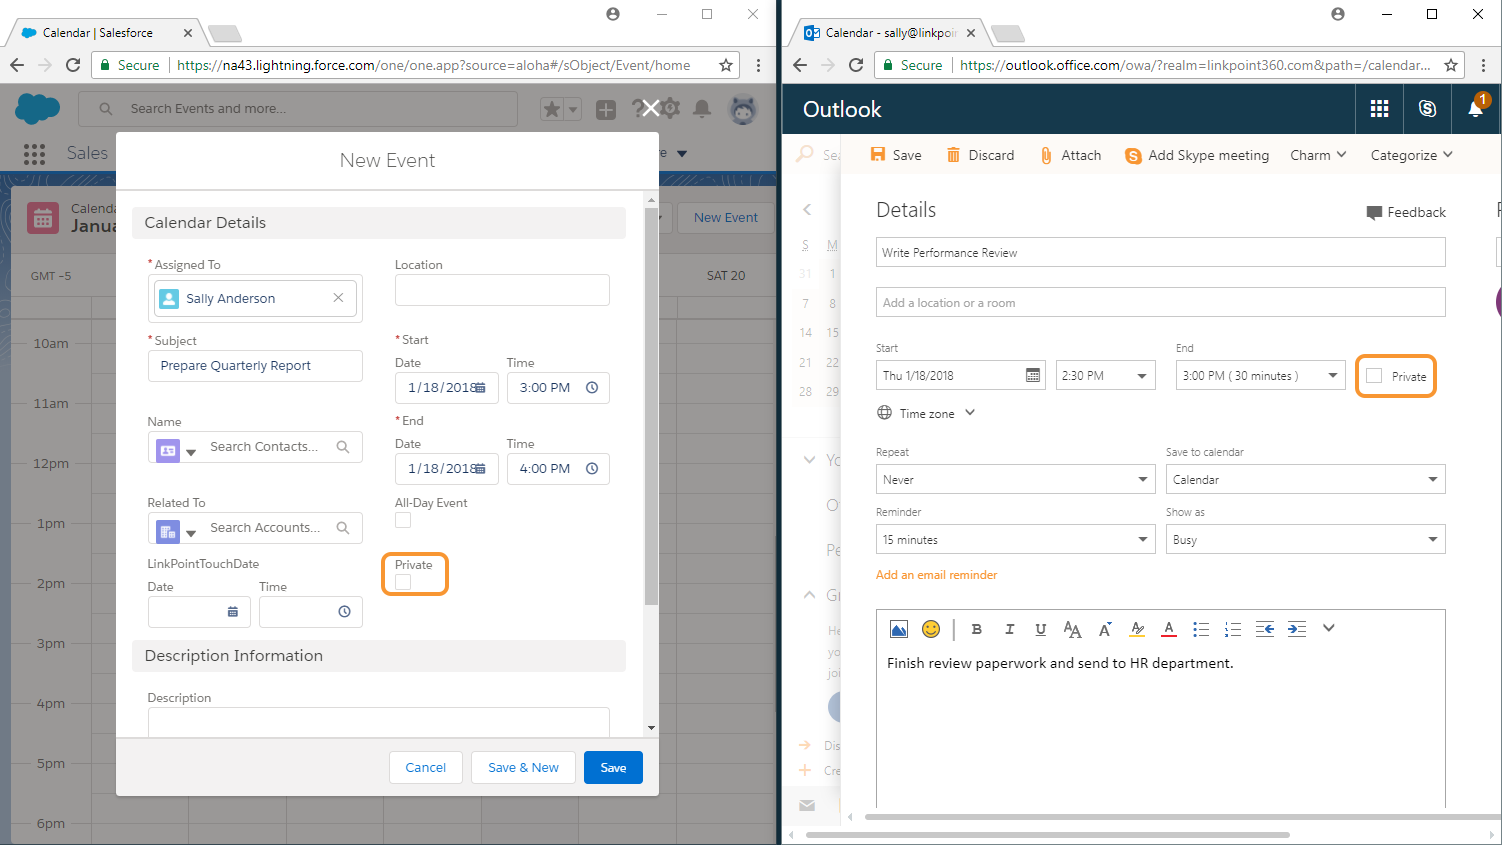Increase indent in the Outlook editor
The width and height of the screenshot is (1502, 845).
coord(1297,629)
